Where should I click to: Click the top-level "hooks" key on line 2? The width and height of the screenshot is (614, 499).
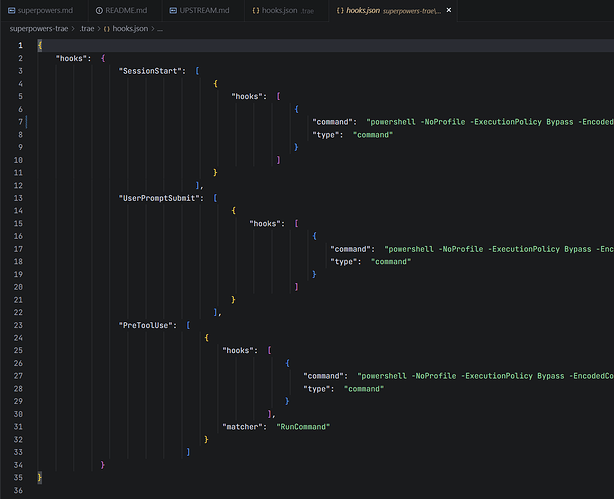(x=71, y=58)
